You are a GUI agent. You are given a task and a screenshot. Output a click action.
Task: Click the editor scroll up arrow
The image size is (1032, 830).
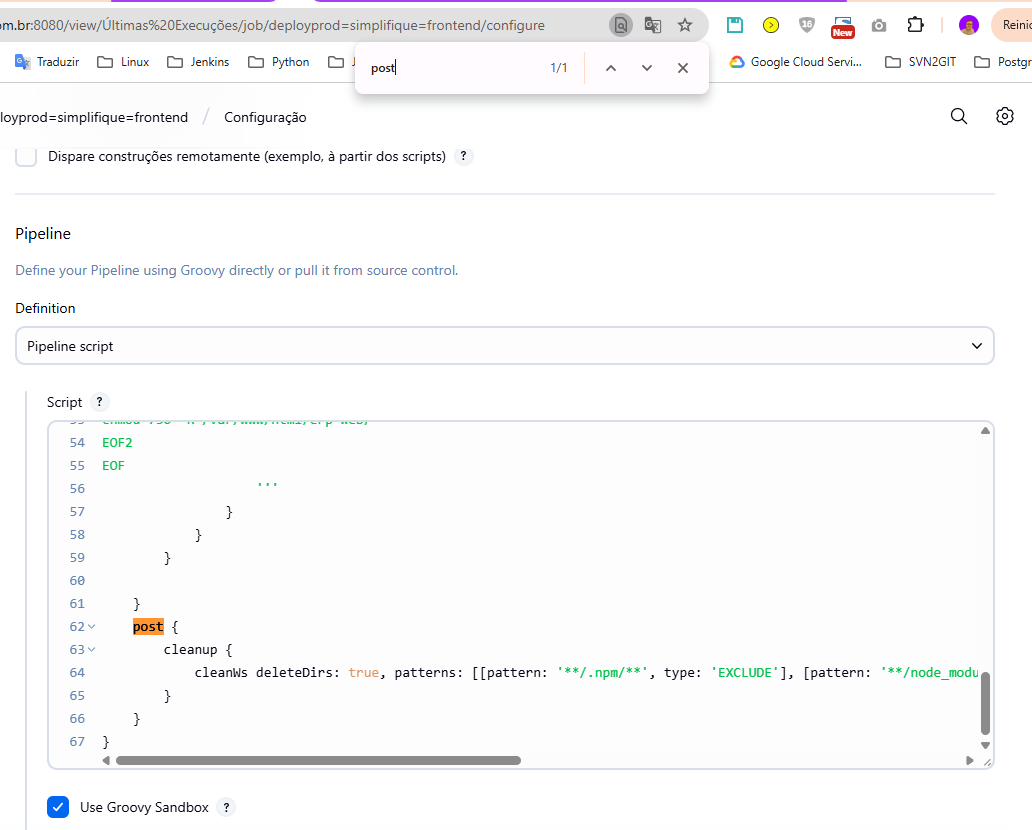[985, 430]
